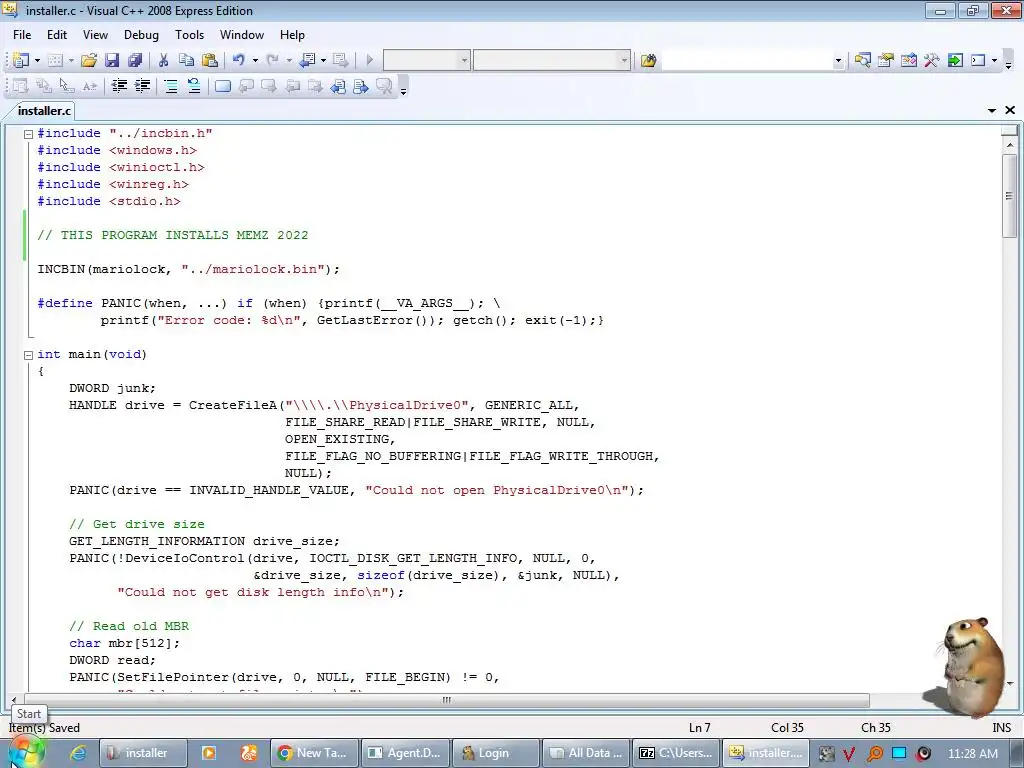The image size is (1024, 768).
Task: Open the Undo history dropdown arrow
Action: 255,61
